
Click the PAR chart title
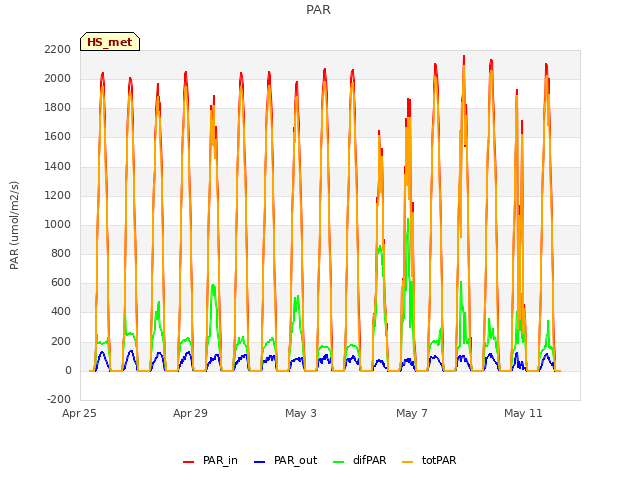point(318,9)
